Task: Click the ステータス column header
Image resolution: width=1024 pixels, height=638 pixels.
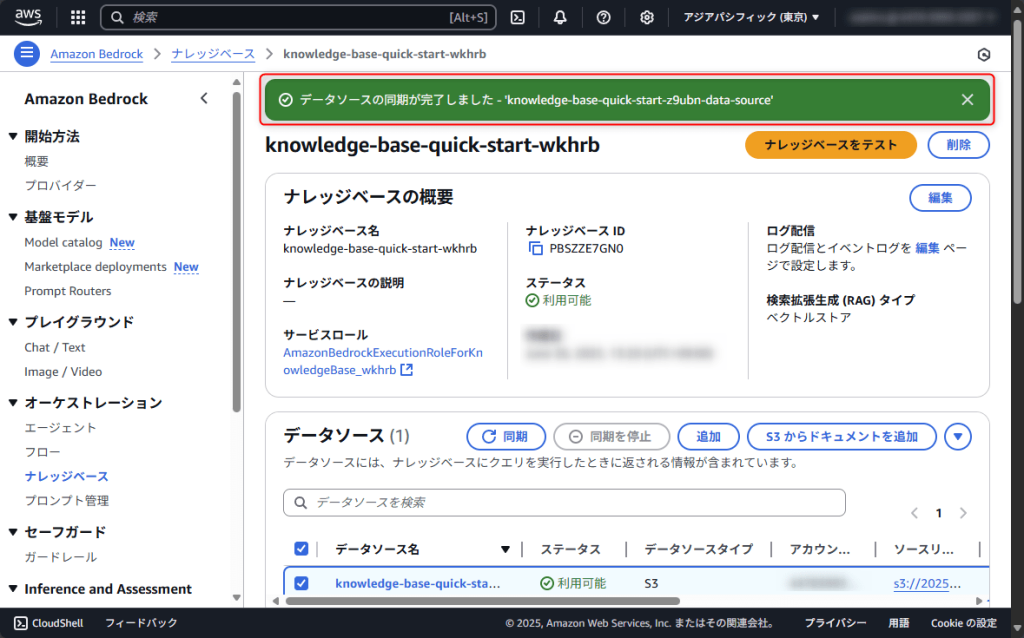Action: tap(570, 549)
